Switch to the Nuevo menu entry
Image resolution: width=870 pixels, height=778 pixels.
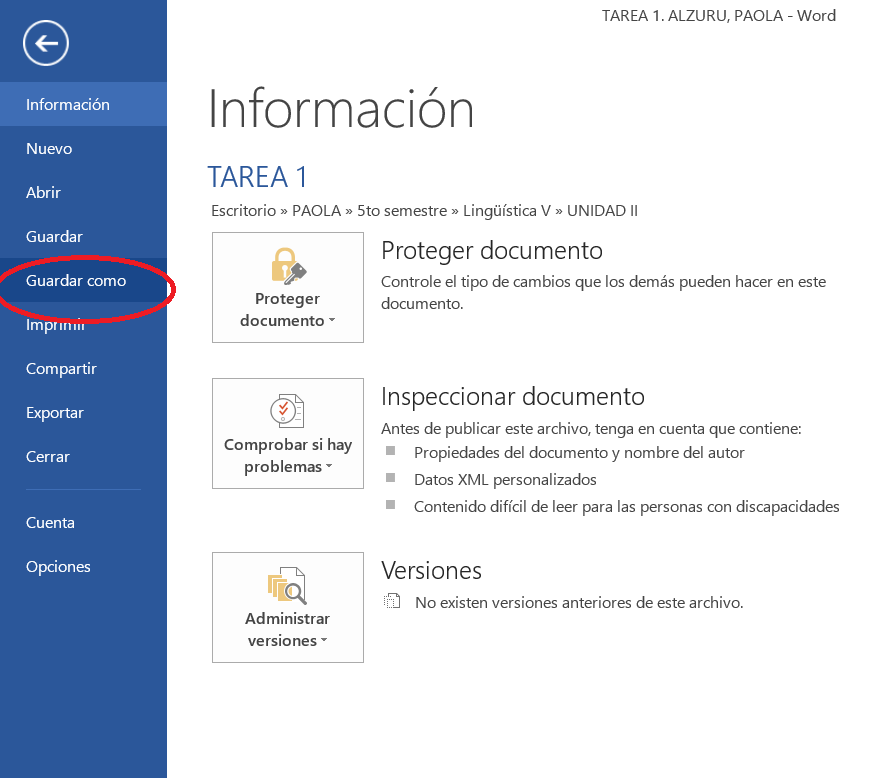coord(48,148)
